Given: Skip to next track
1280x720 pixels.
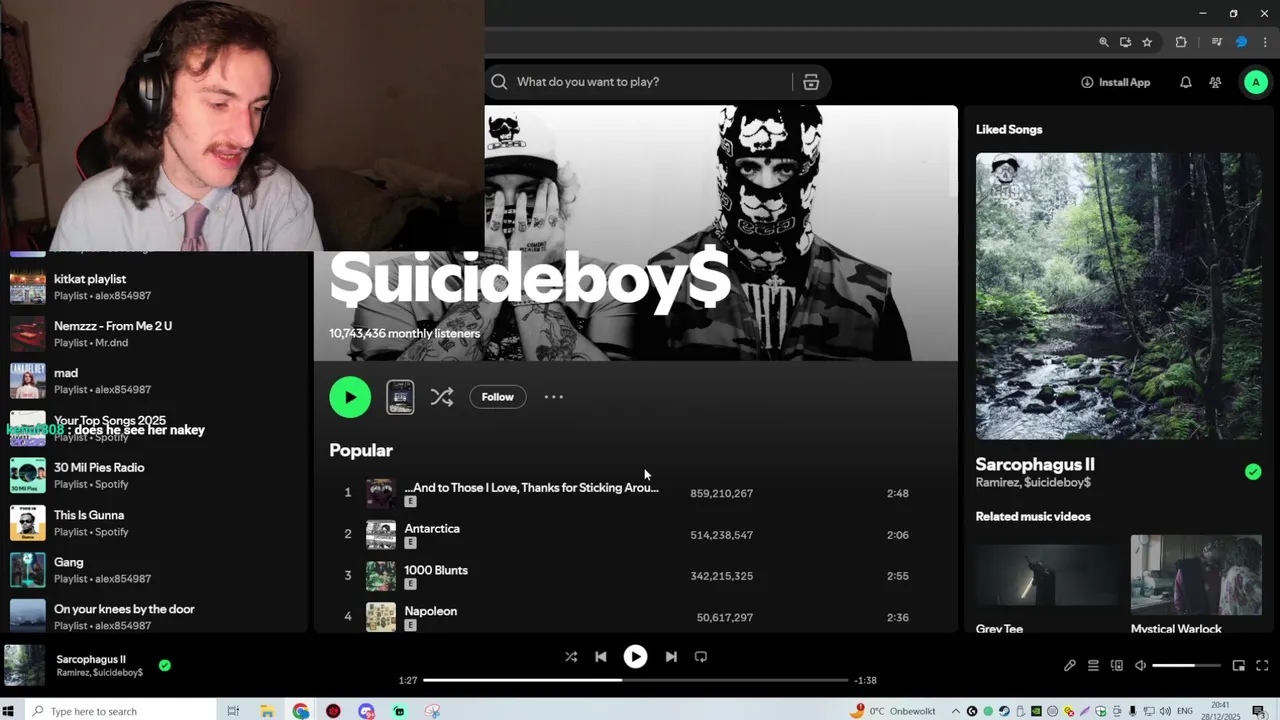Looking at the screenshot, I should point(671,657).
